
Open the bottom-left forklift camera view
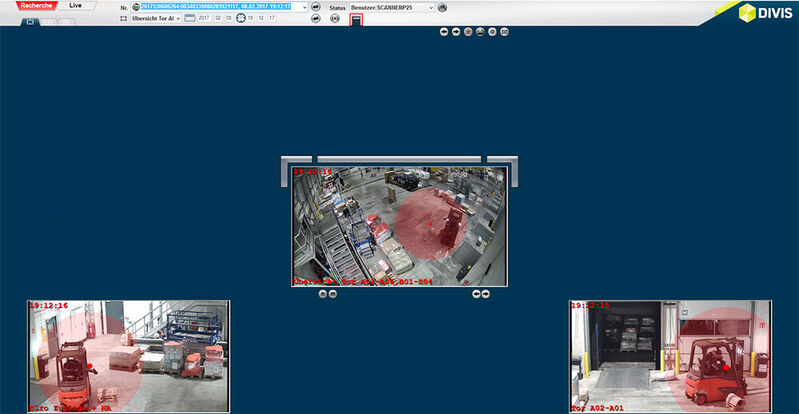point(128,356)
